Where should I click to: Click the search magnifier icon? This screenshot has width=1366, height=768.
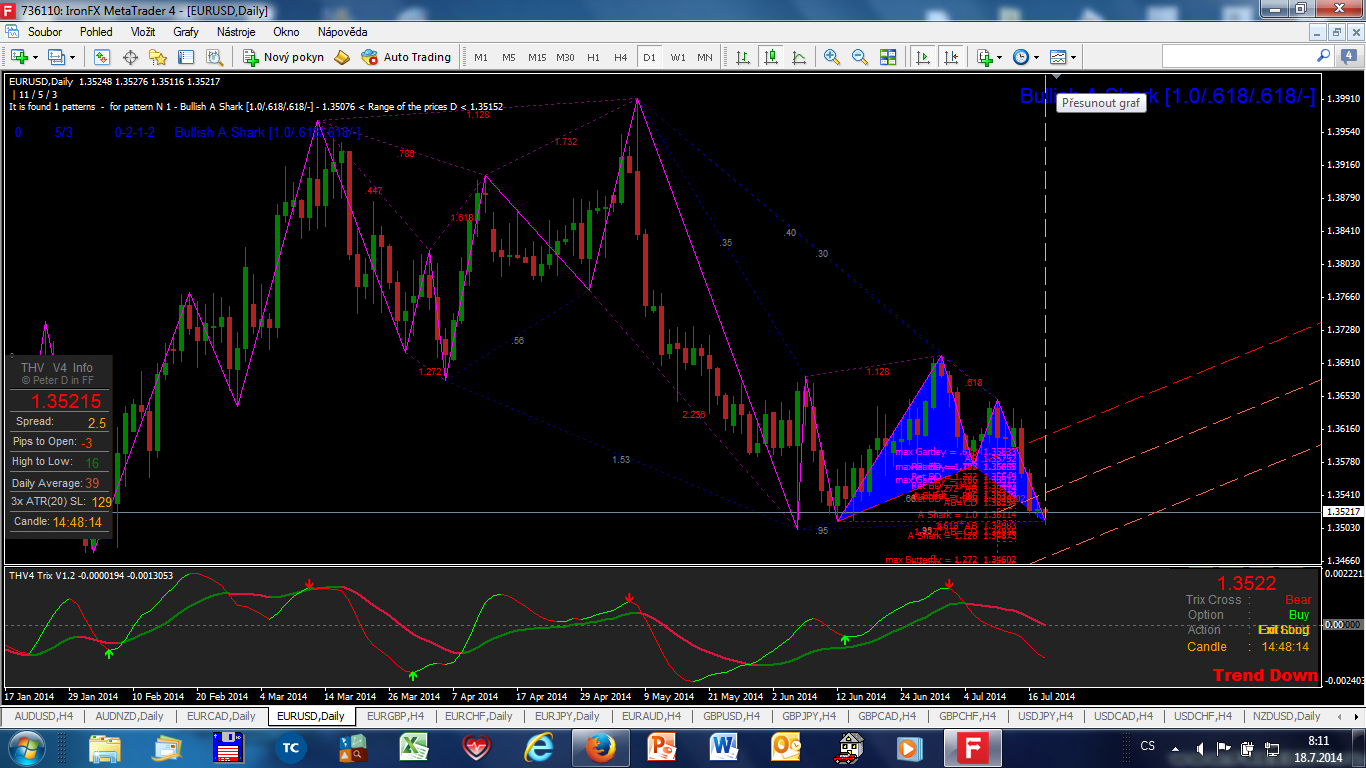(1323, 56)
